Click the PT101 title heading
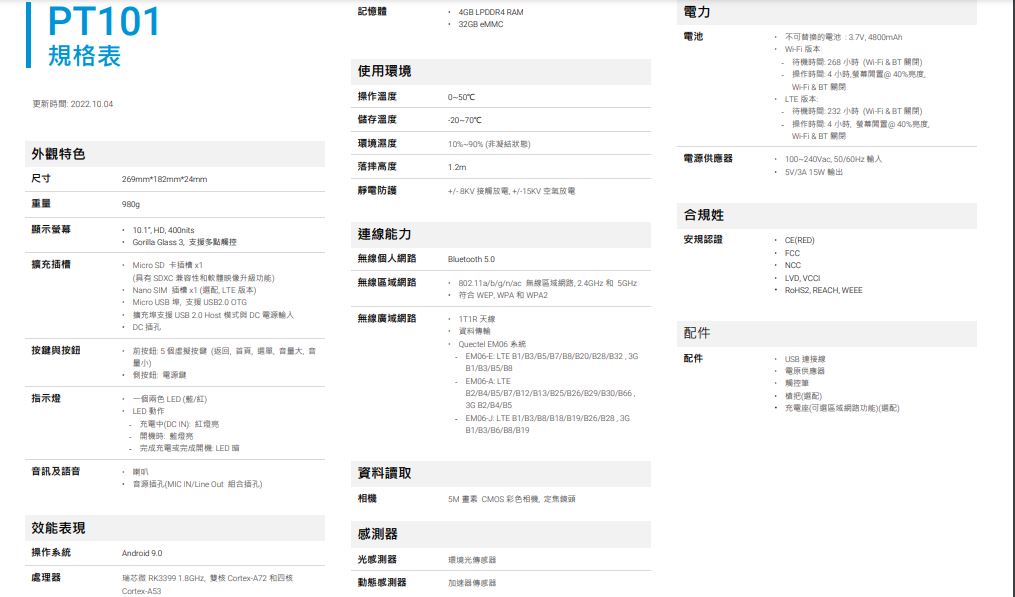 pos(105,22)
